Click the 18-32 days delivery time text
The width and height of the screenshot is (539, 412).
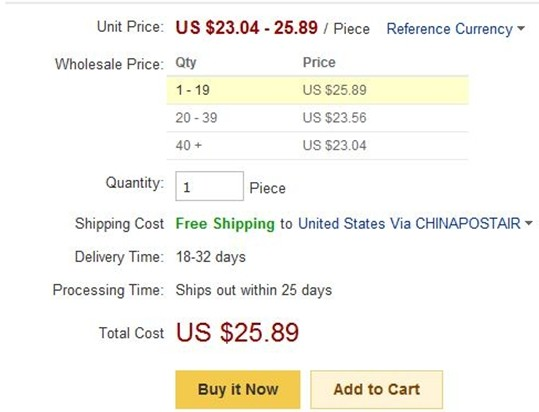(211, 257)
